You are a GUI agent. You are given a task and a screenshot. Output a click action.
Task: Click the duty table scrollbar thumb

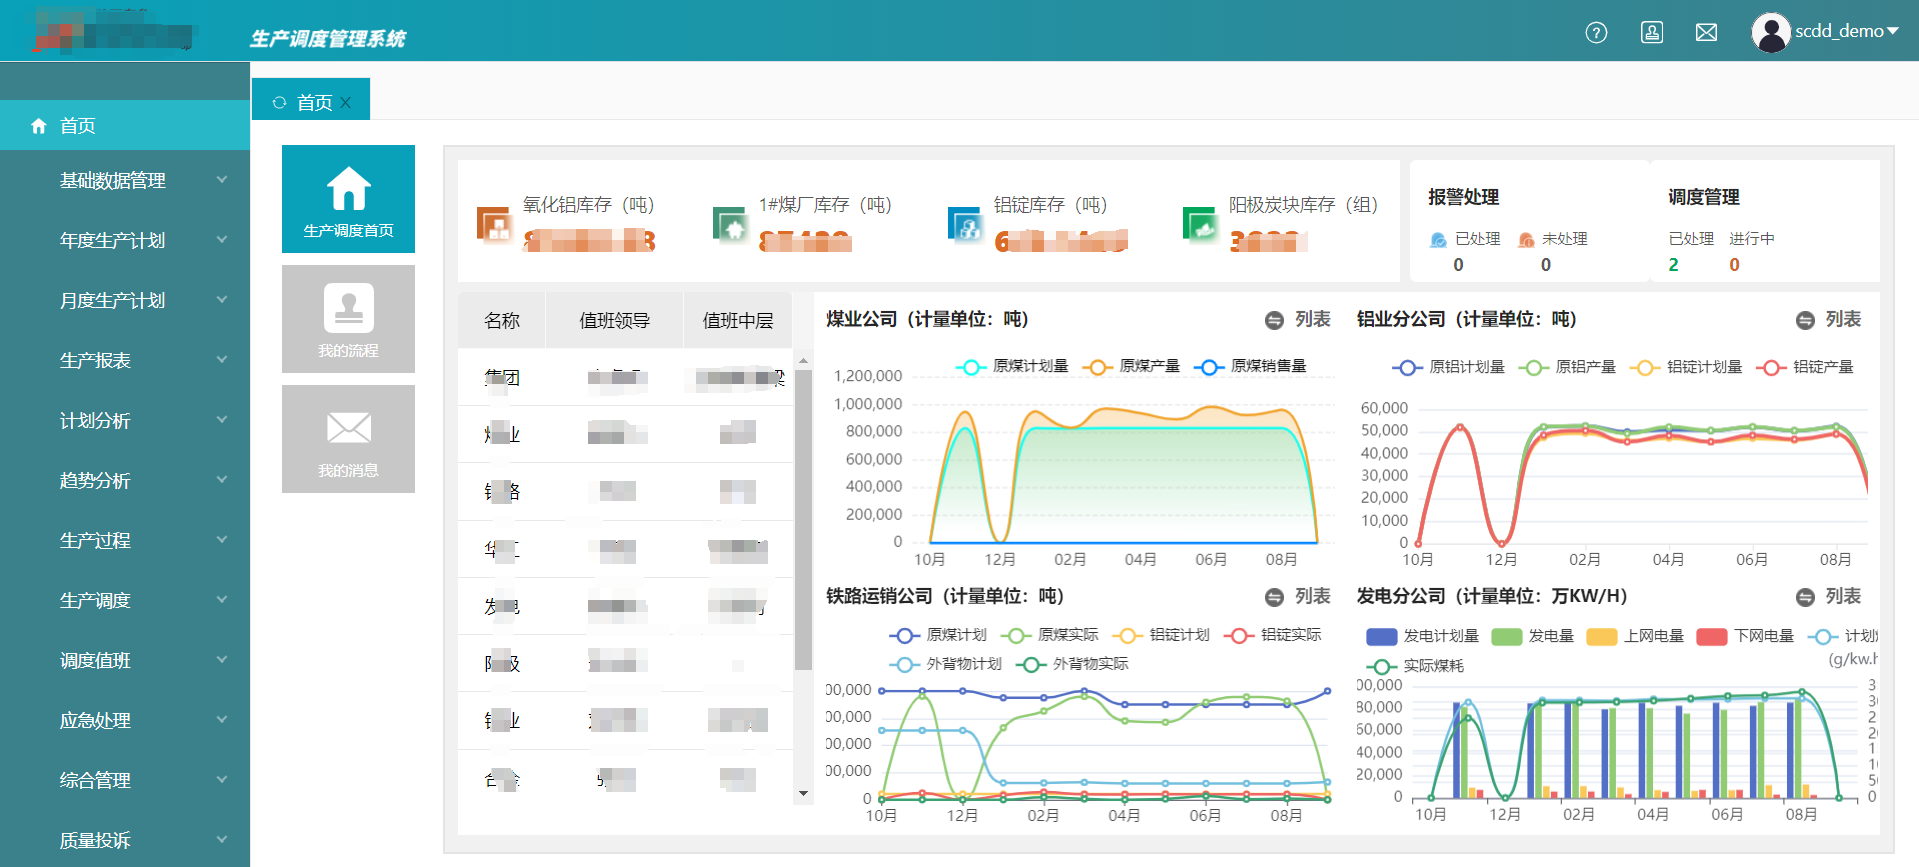click(x=803, y=519)
